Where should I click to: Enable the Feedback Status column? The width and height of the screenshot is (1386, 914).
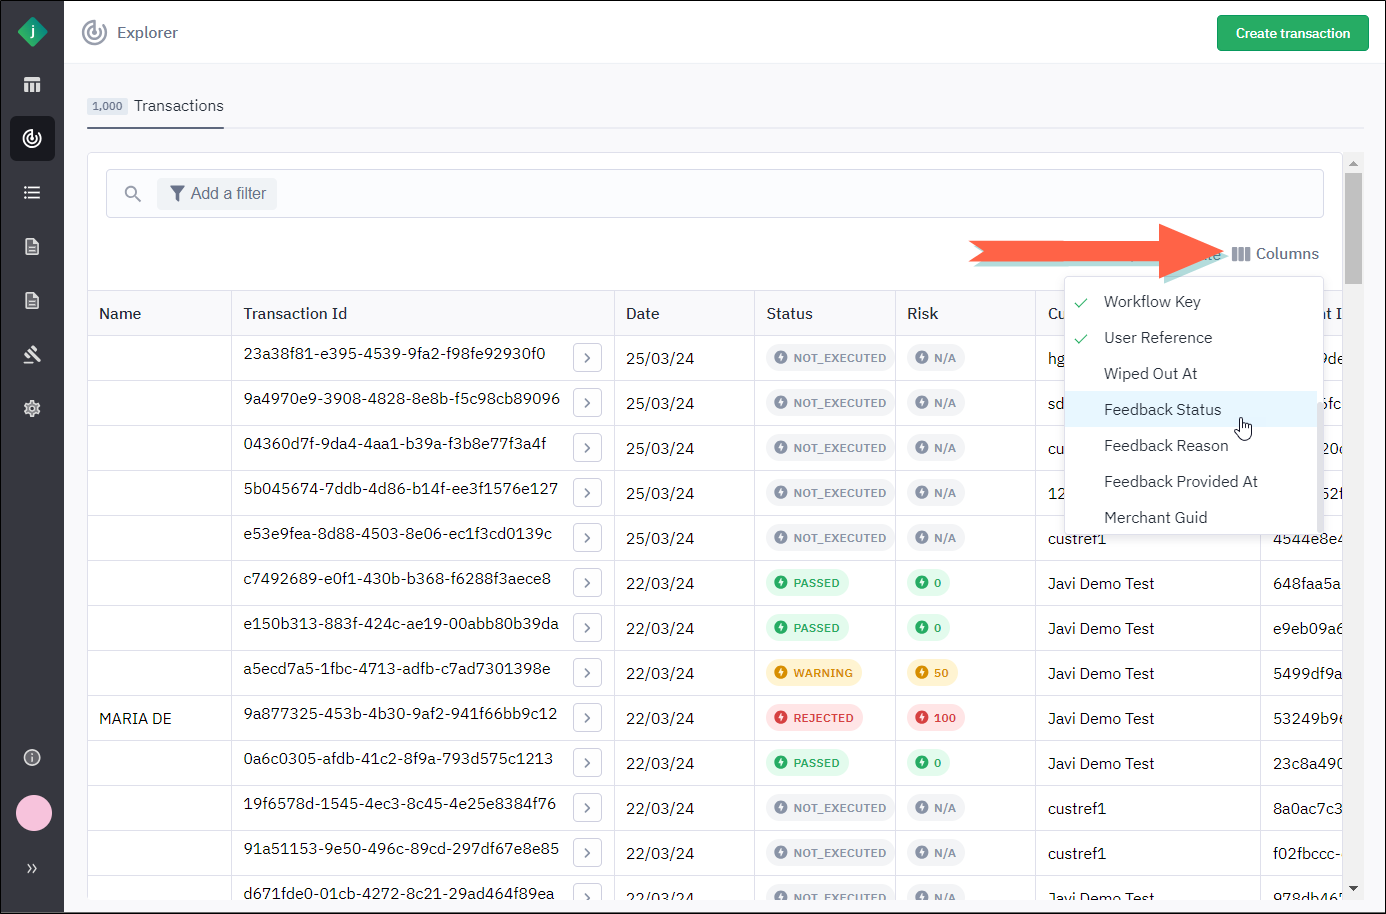(x=1162, y=410)
